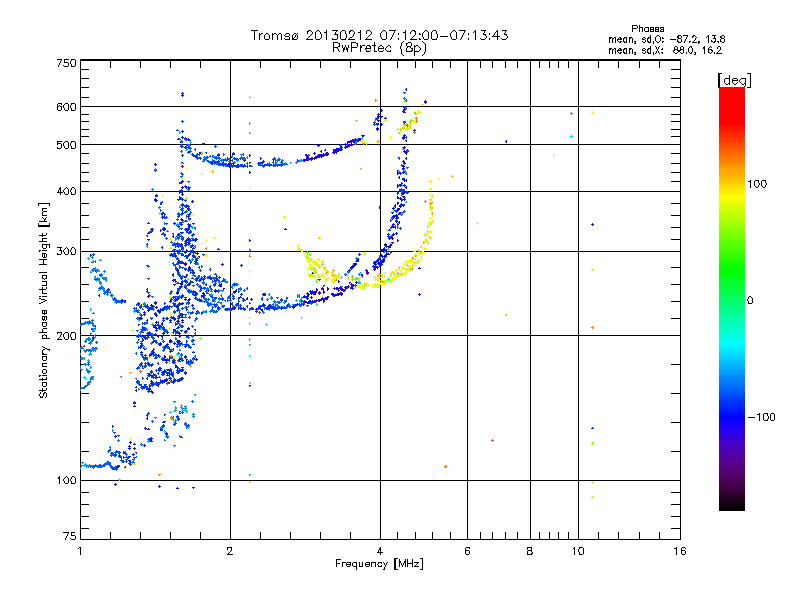Click the y-axis tick label '600'

point(66,107)
